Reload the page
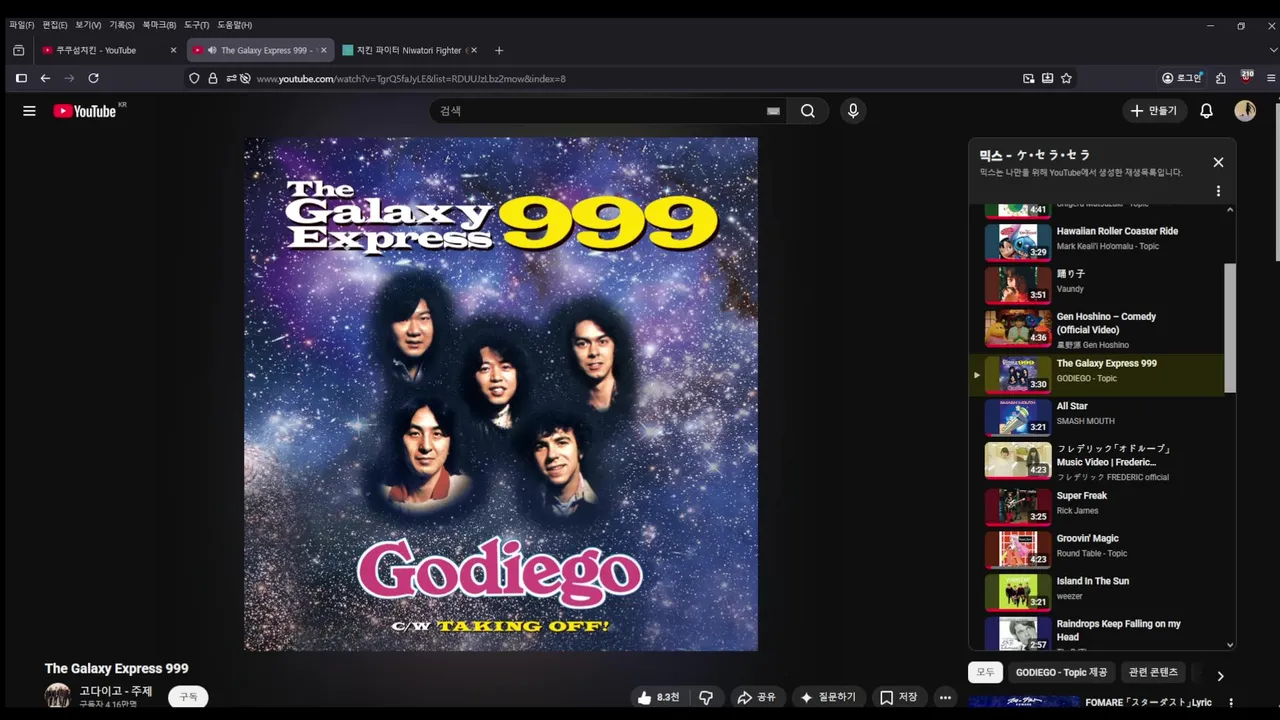Image resolution: width=1280 pixels, height=720 pixels. (93, 78)
